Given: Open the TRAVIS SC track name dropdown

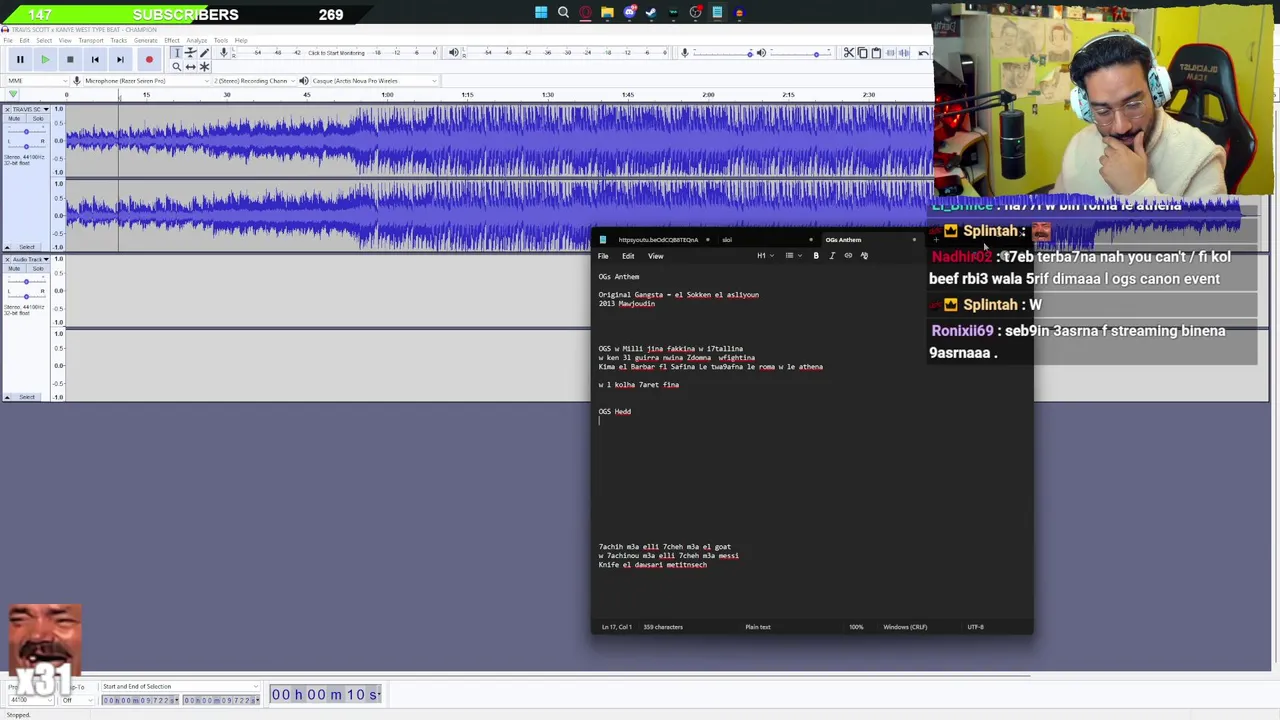Looking at the screenshot, I should pos(31,109).
